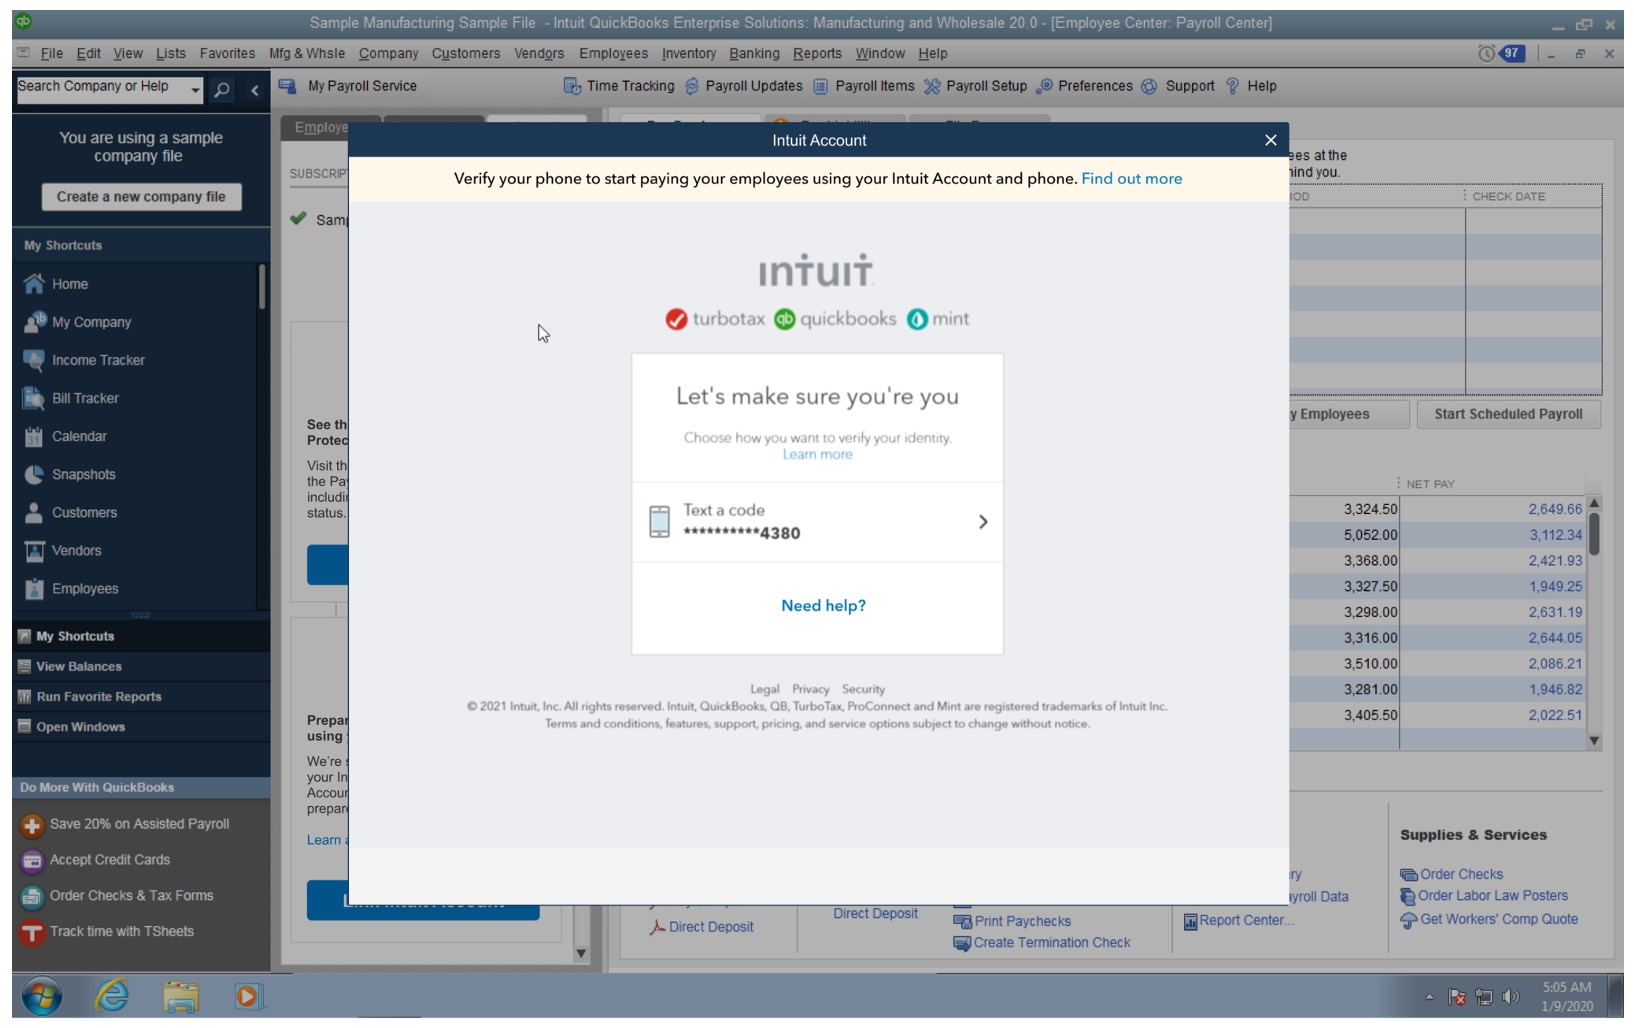Click the Need help? link

tap(823, 606)
